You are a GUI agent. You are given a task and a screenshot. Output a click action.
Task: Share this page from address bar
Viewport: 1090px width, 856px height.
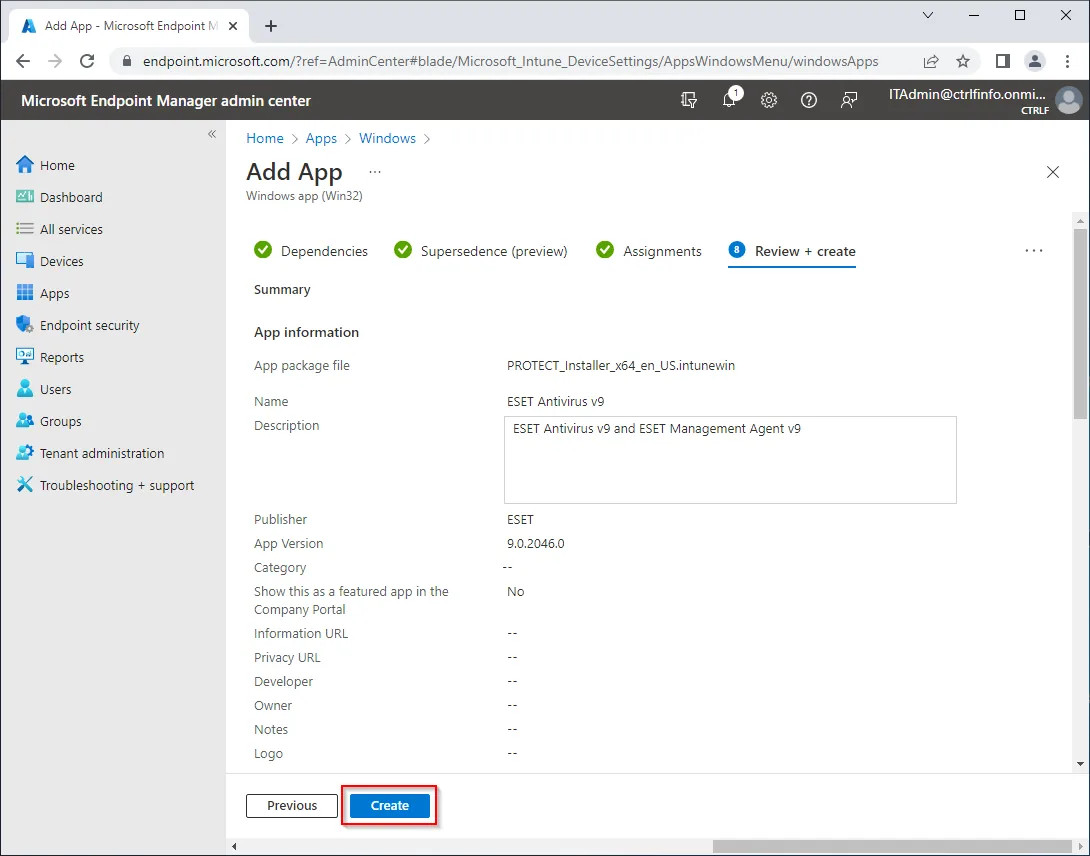click(x=931, y=61)
